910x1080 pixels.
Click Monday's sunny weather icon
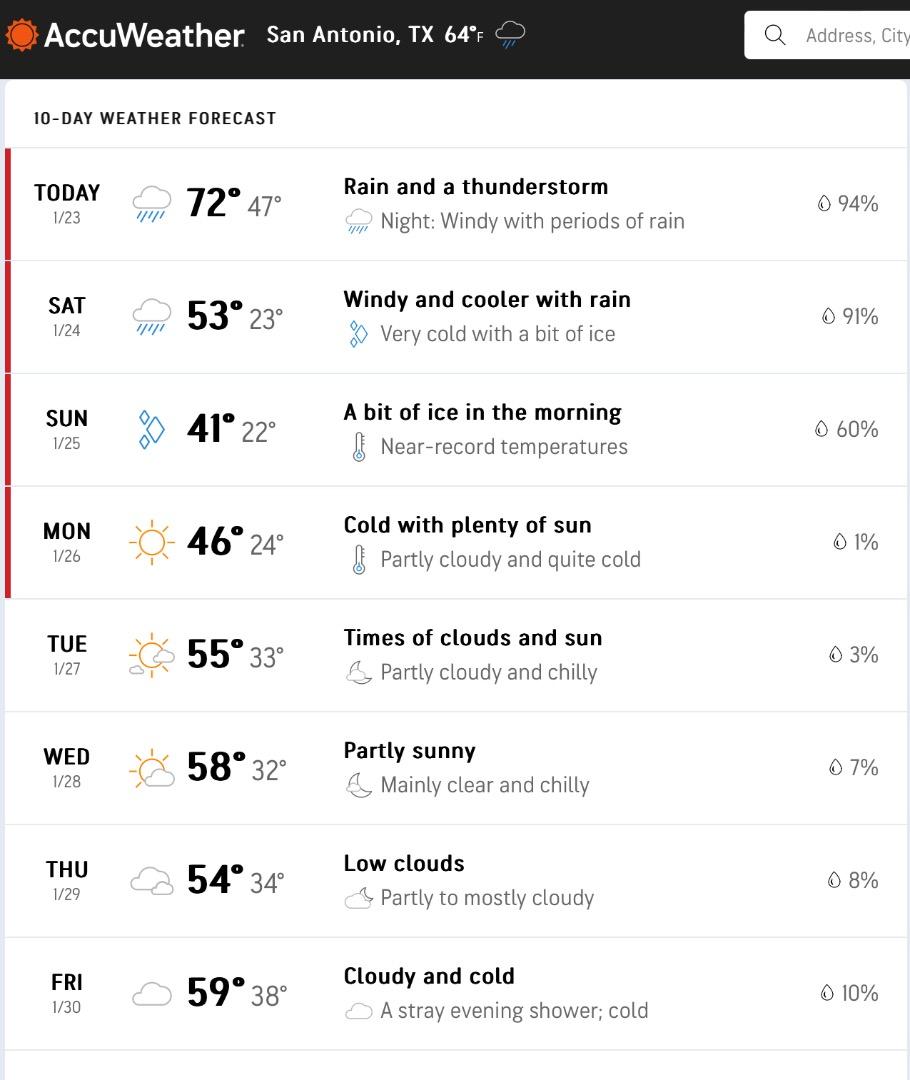pyautogui.click(x=151, y=543)
